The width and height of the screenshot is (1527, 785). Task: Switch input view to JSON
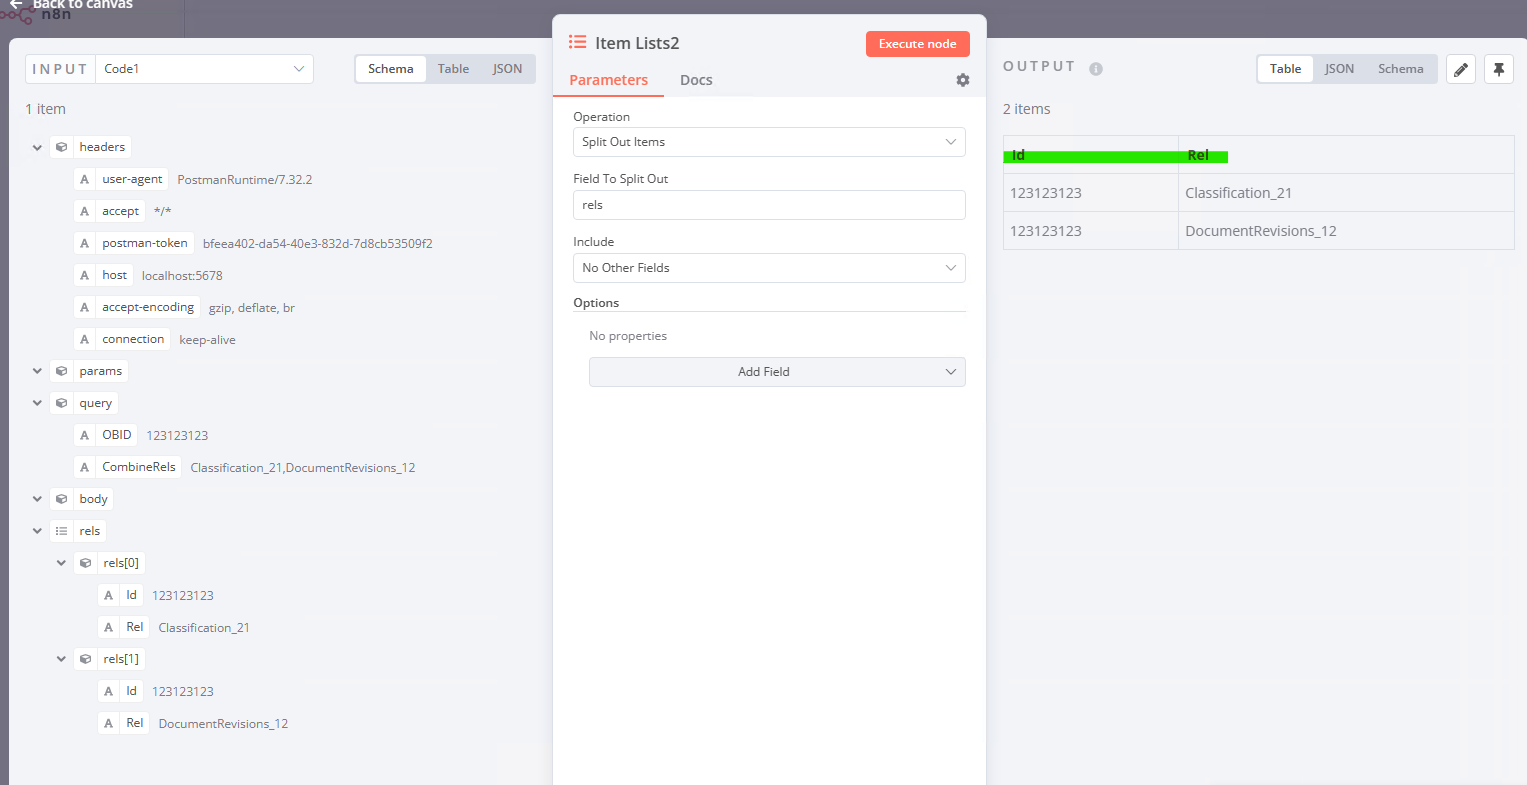click(x=507, y=69)
